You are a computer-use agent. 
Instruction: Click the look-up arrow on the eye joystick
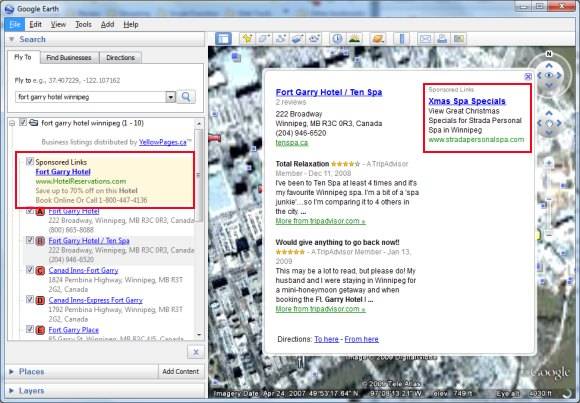click(x=549, y=66)
